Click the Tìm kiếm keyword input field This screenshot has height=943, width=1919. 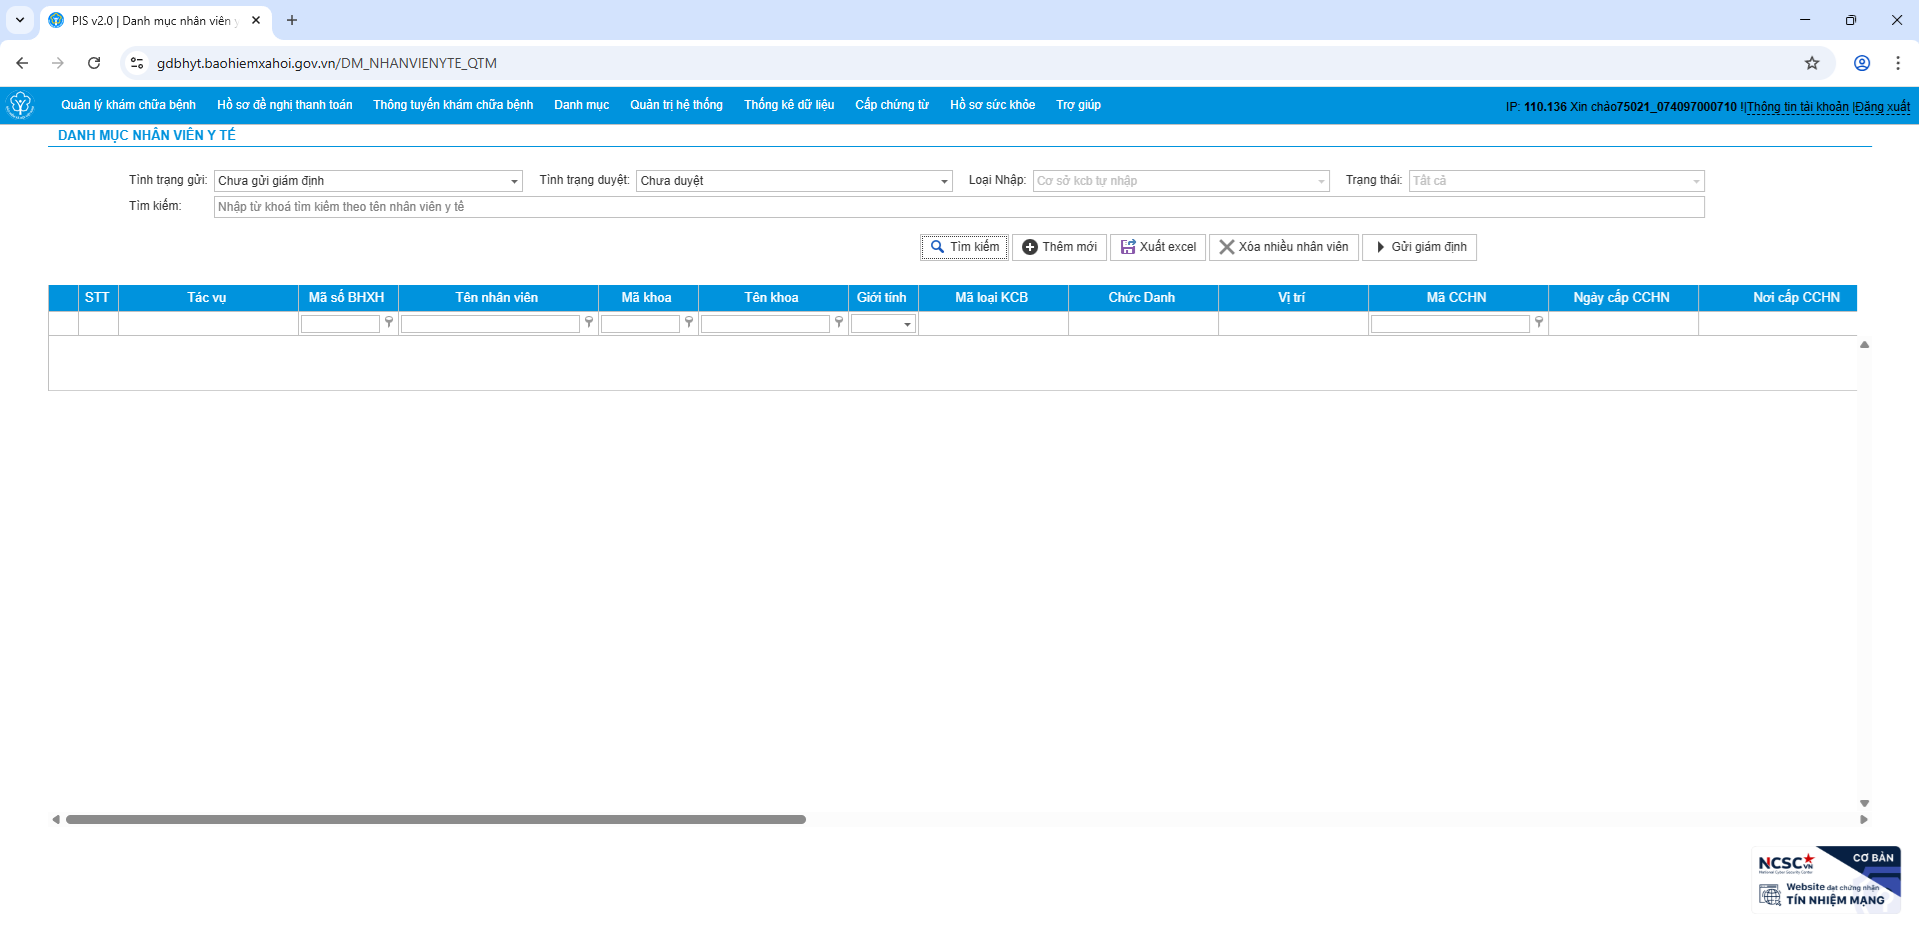click(x=959, y=207)
